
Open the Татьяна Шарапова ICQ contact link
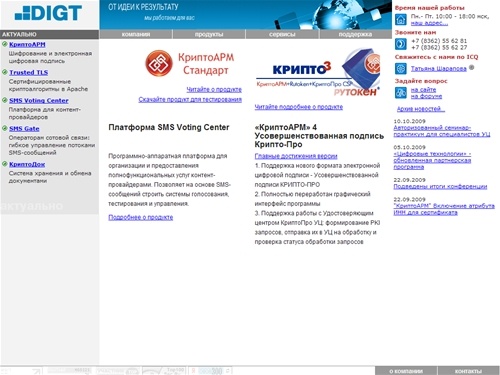(x=439, y=68)
